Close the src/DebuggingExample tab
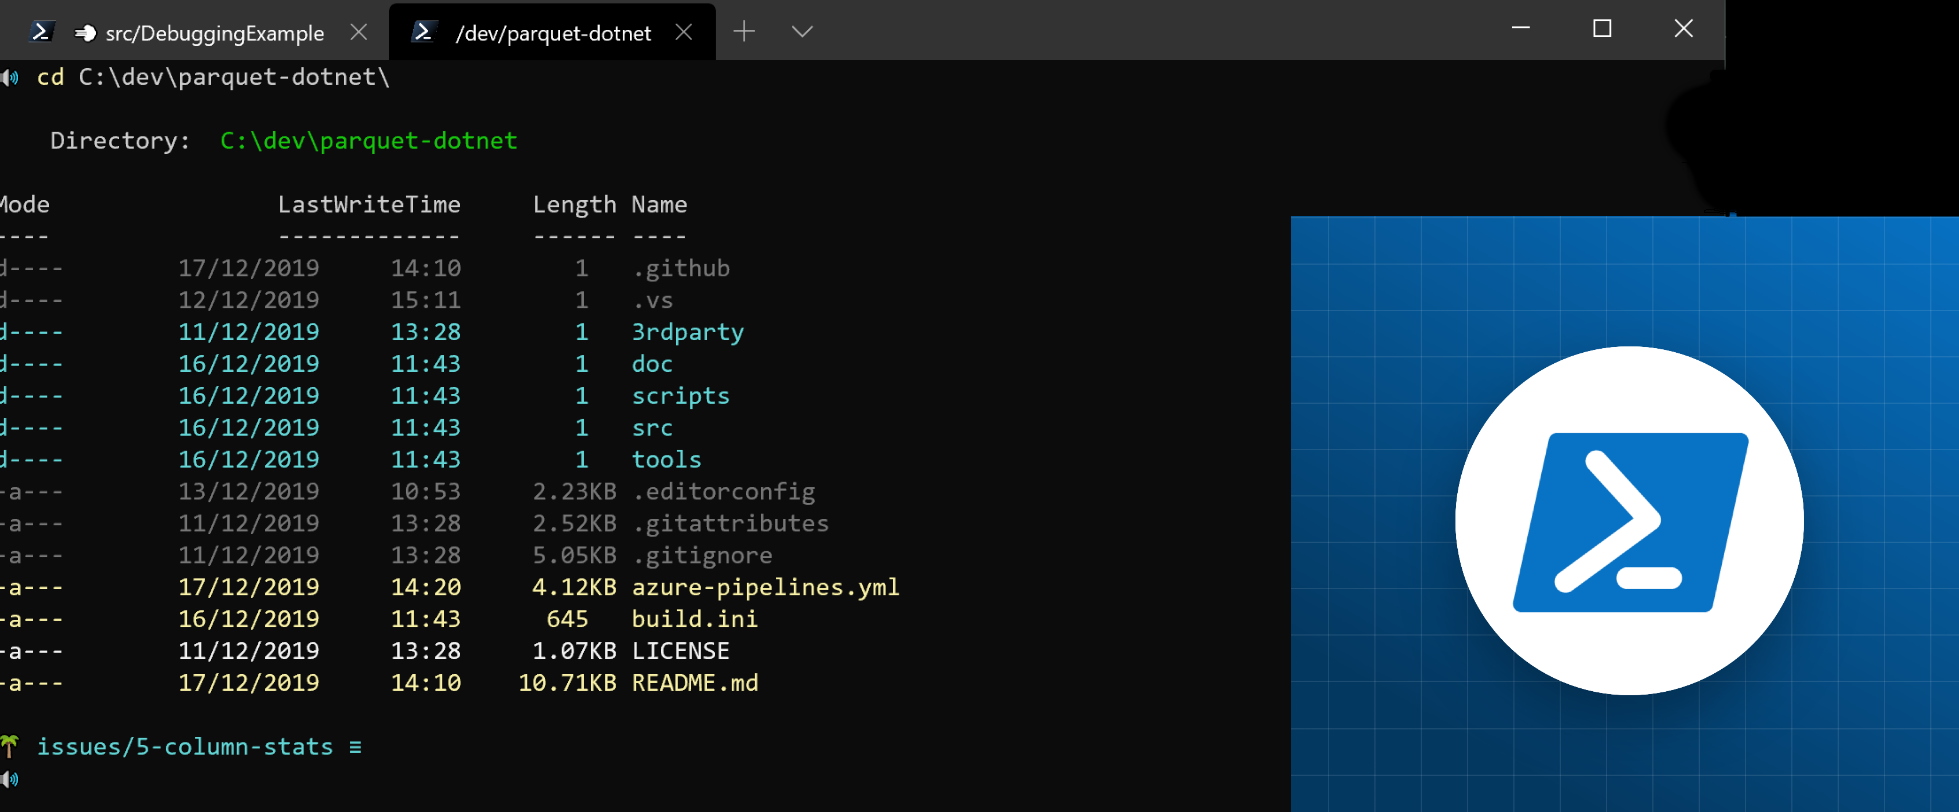The height and width of the screenshot is (812, 1959). [x=359, y=32]
